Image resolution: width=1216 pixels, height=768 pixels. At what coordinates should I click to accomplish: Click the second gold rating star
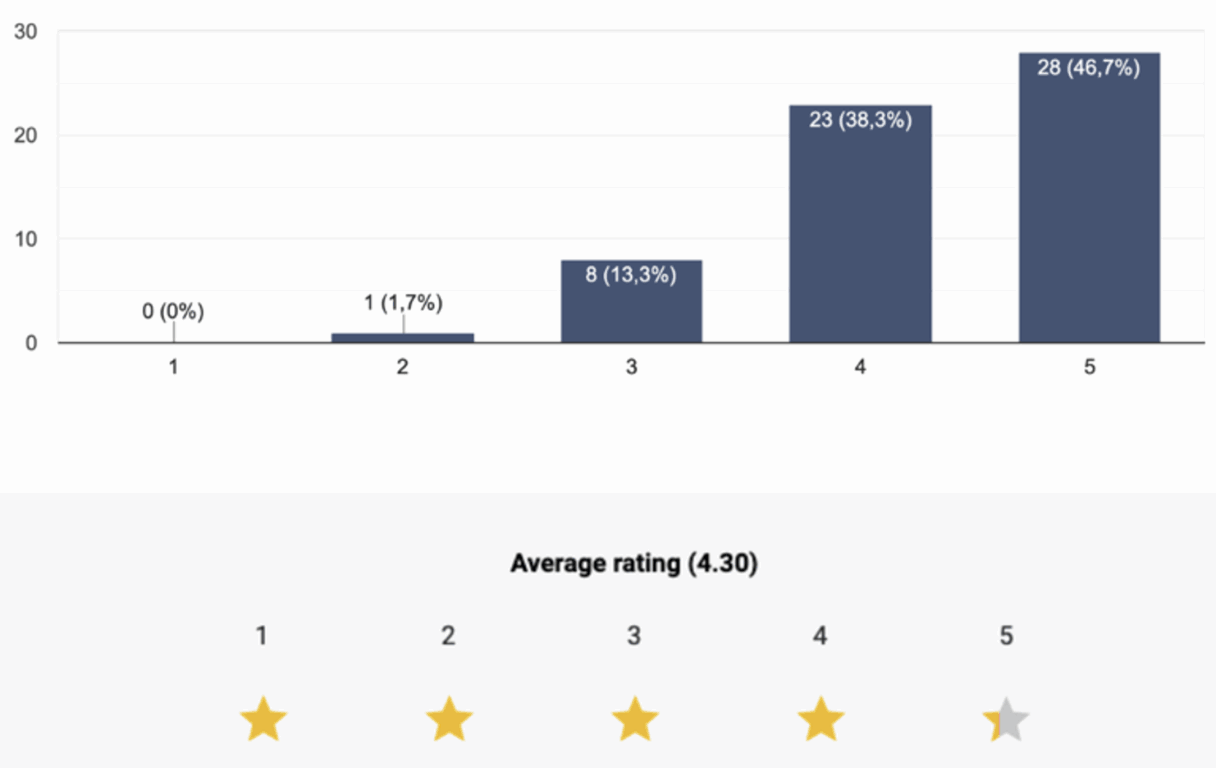[x=449, y=720]
